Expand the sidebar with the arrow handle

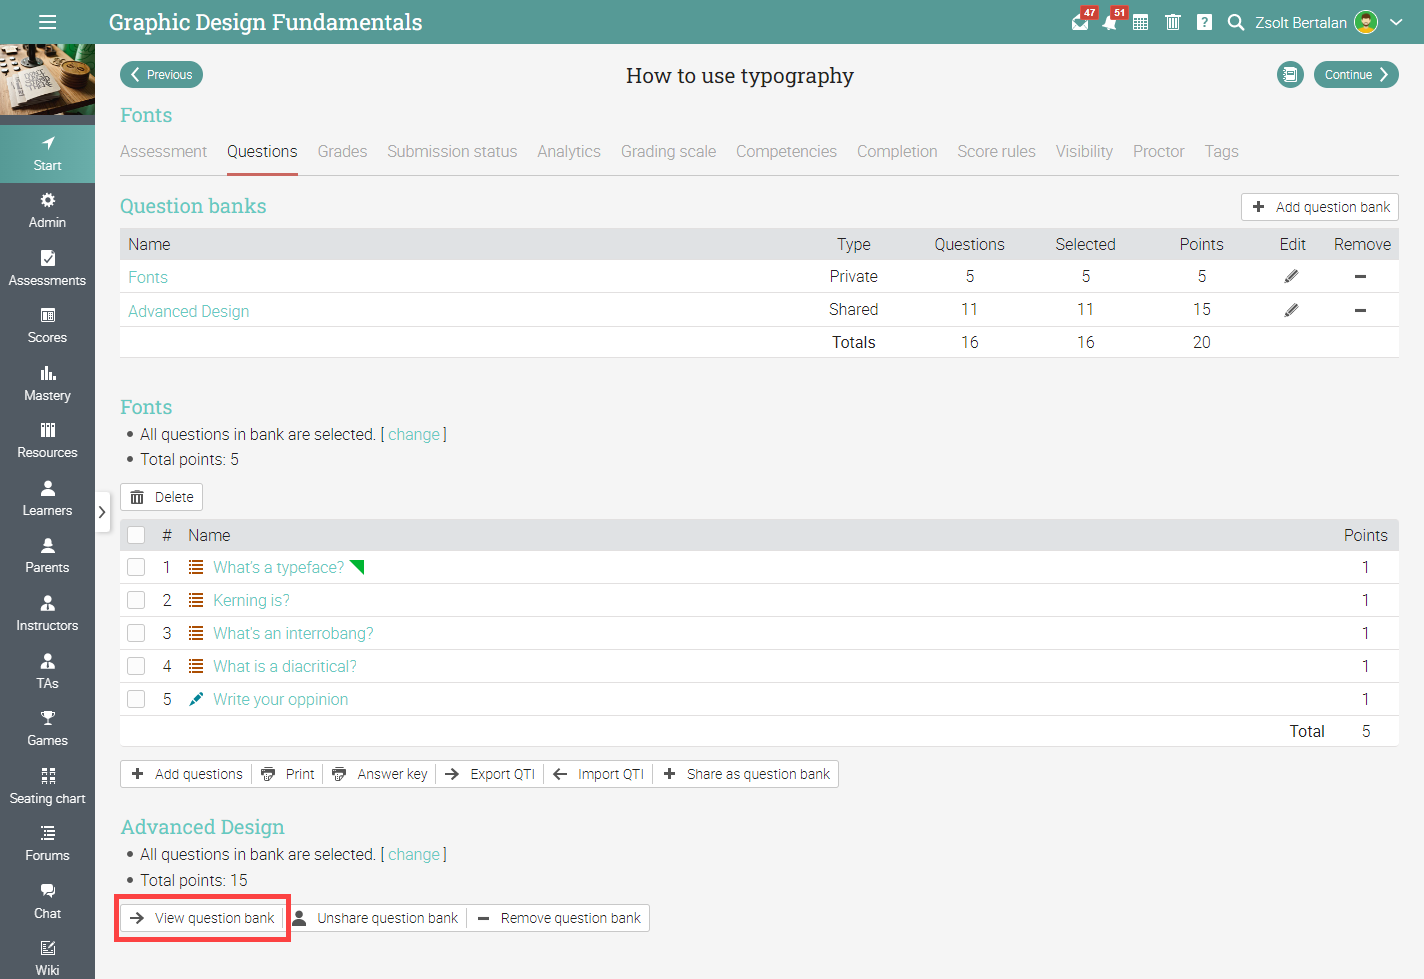[x=102, y=512]
